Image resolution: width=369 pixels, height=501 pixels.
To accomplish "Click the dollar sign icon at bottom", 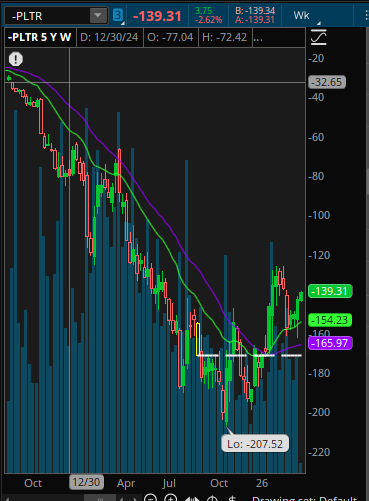I will point(232,498).
